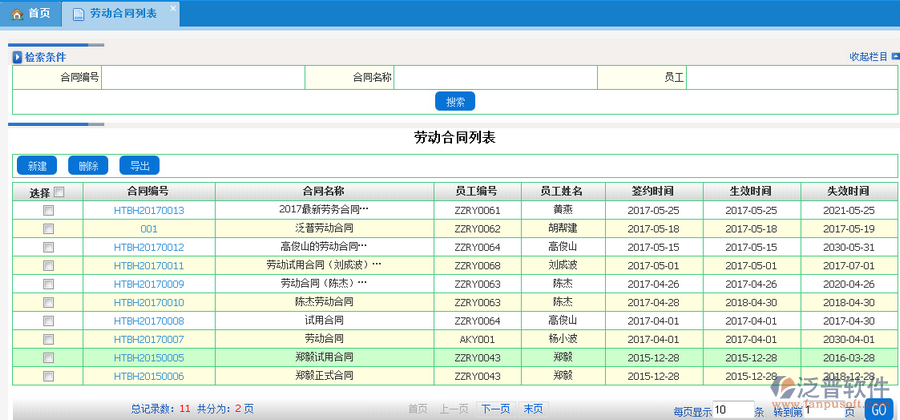Screen dimensions: 900x420
Task: Toggle the select-all checkbox in header
Action: tap(59, 193)
